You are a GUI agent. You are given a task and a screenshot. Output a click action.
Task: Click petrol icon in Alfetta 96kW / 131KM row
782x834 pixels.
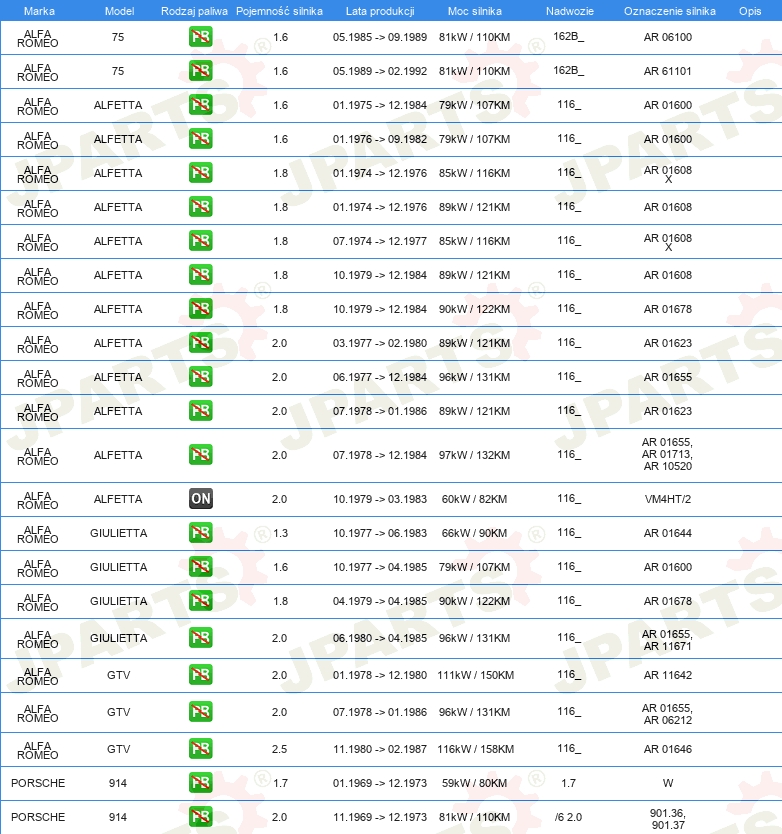tap(201, 377)
